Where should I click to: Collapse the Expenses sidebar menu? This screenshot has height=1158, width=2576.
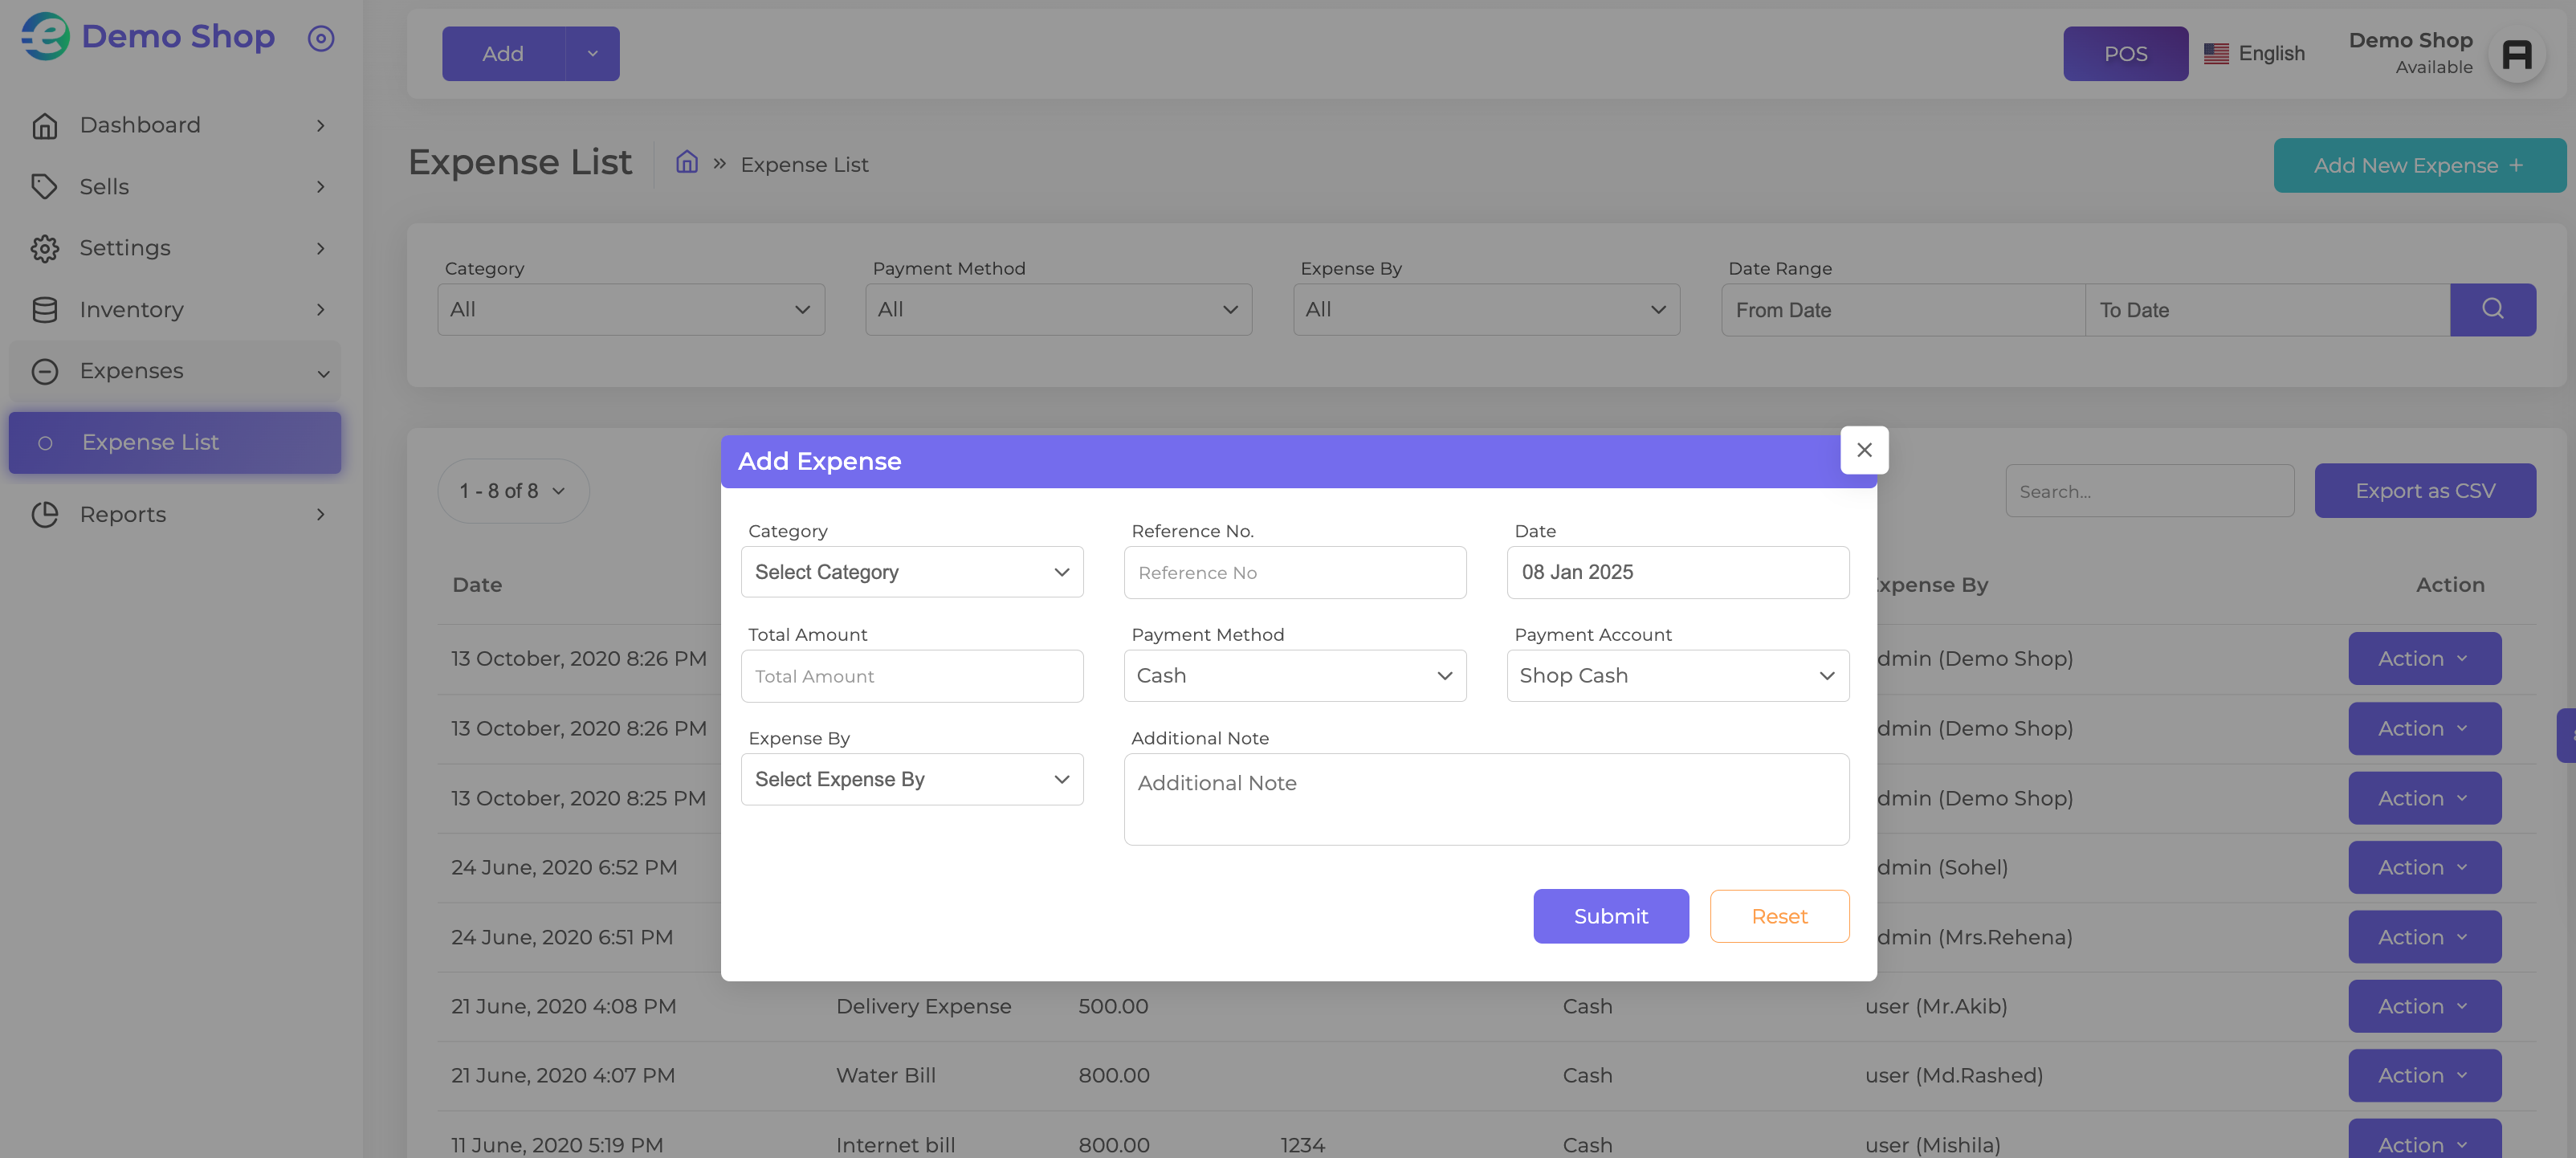(175, 371)
